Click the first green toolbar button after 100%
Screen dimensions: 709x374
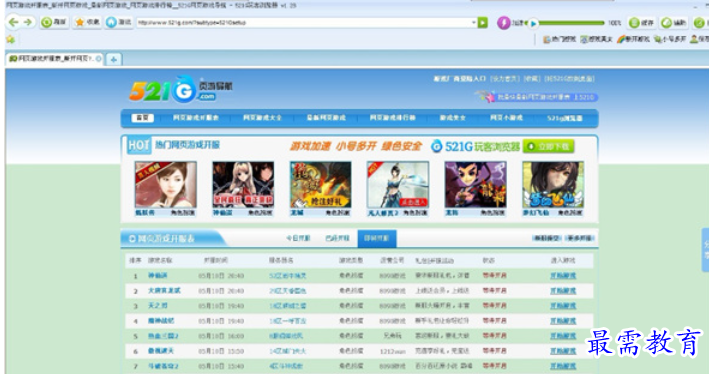[x=642, y=22]
